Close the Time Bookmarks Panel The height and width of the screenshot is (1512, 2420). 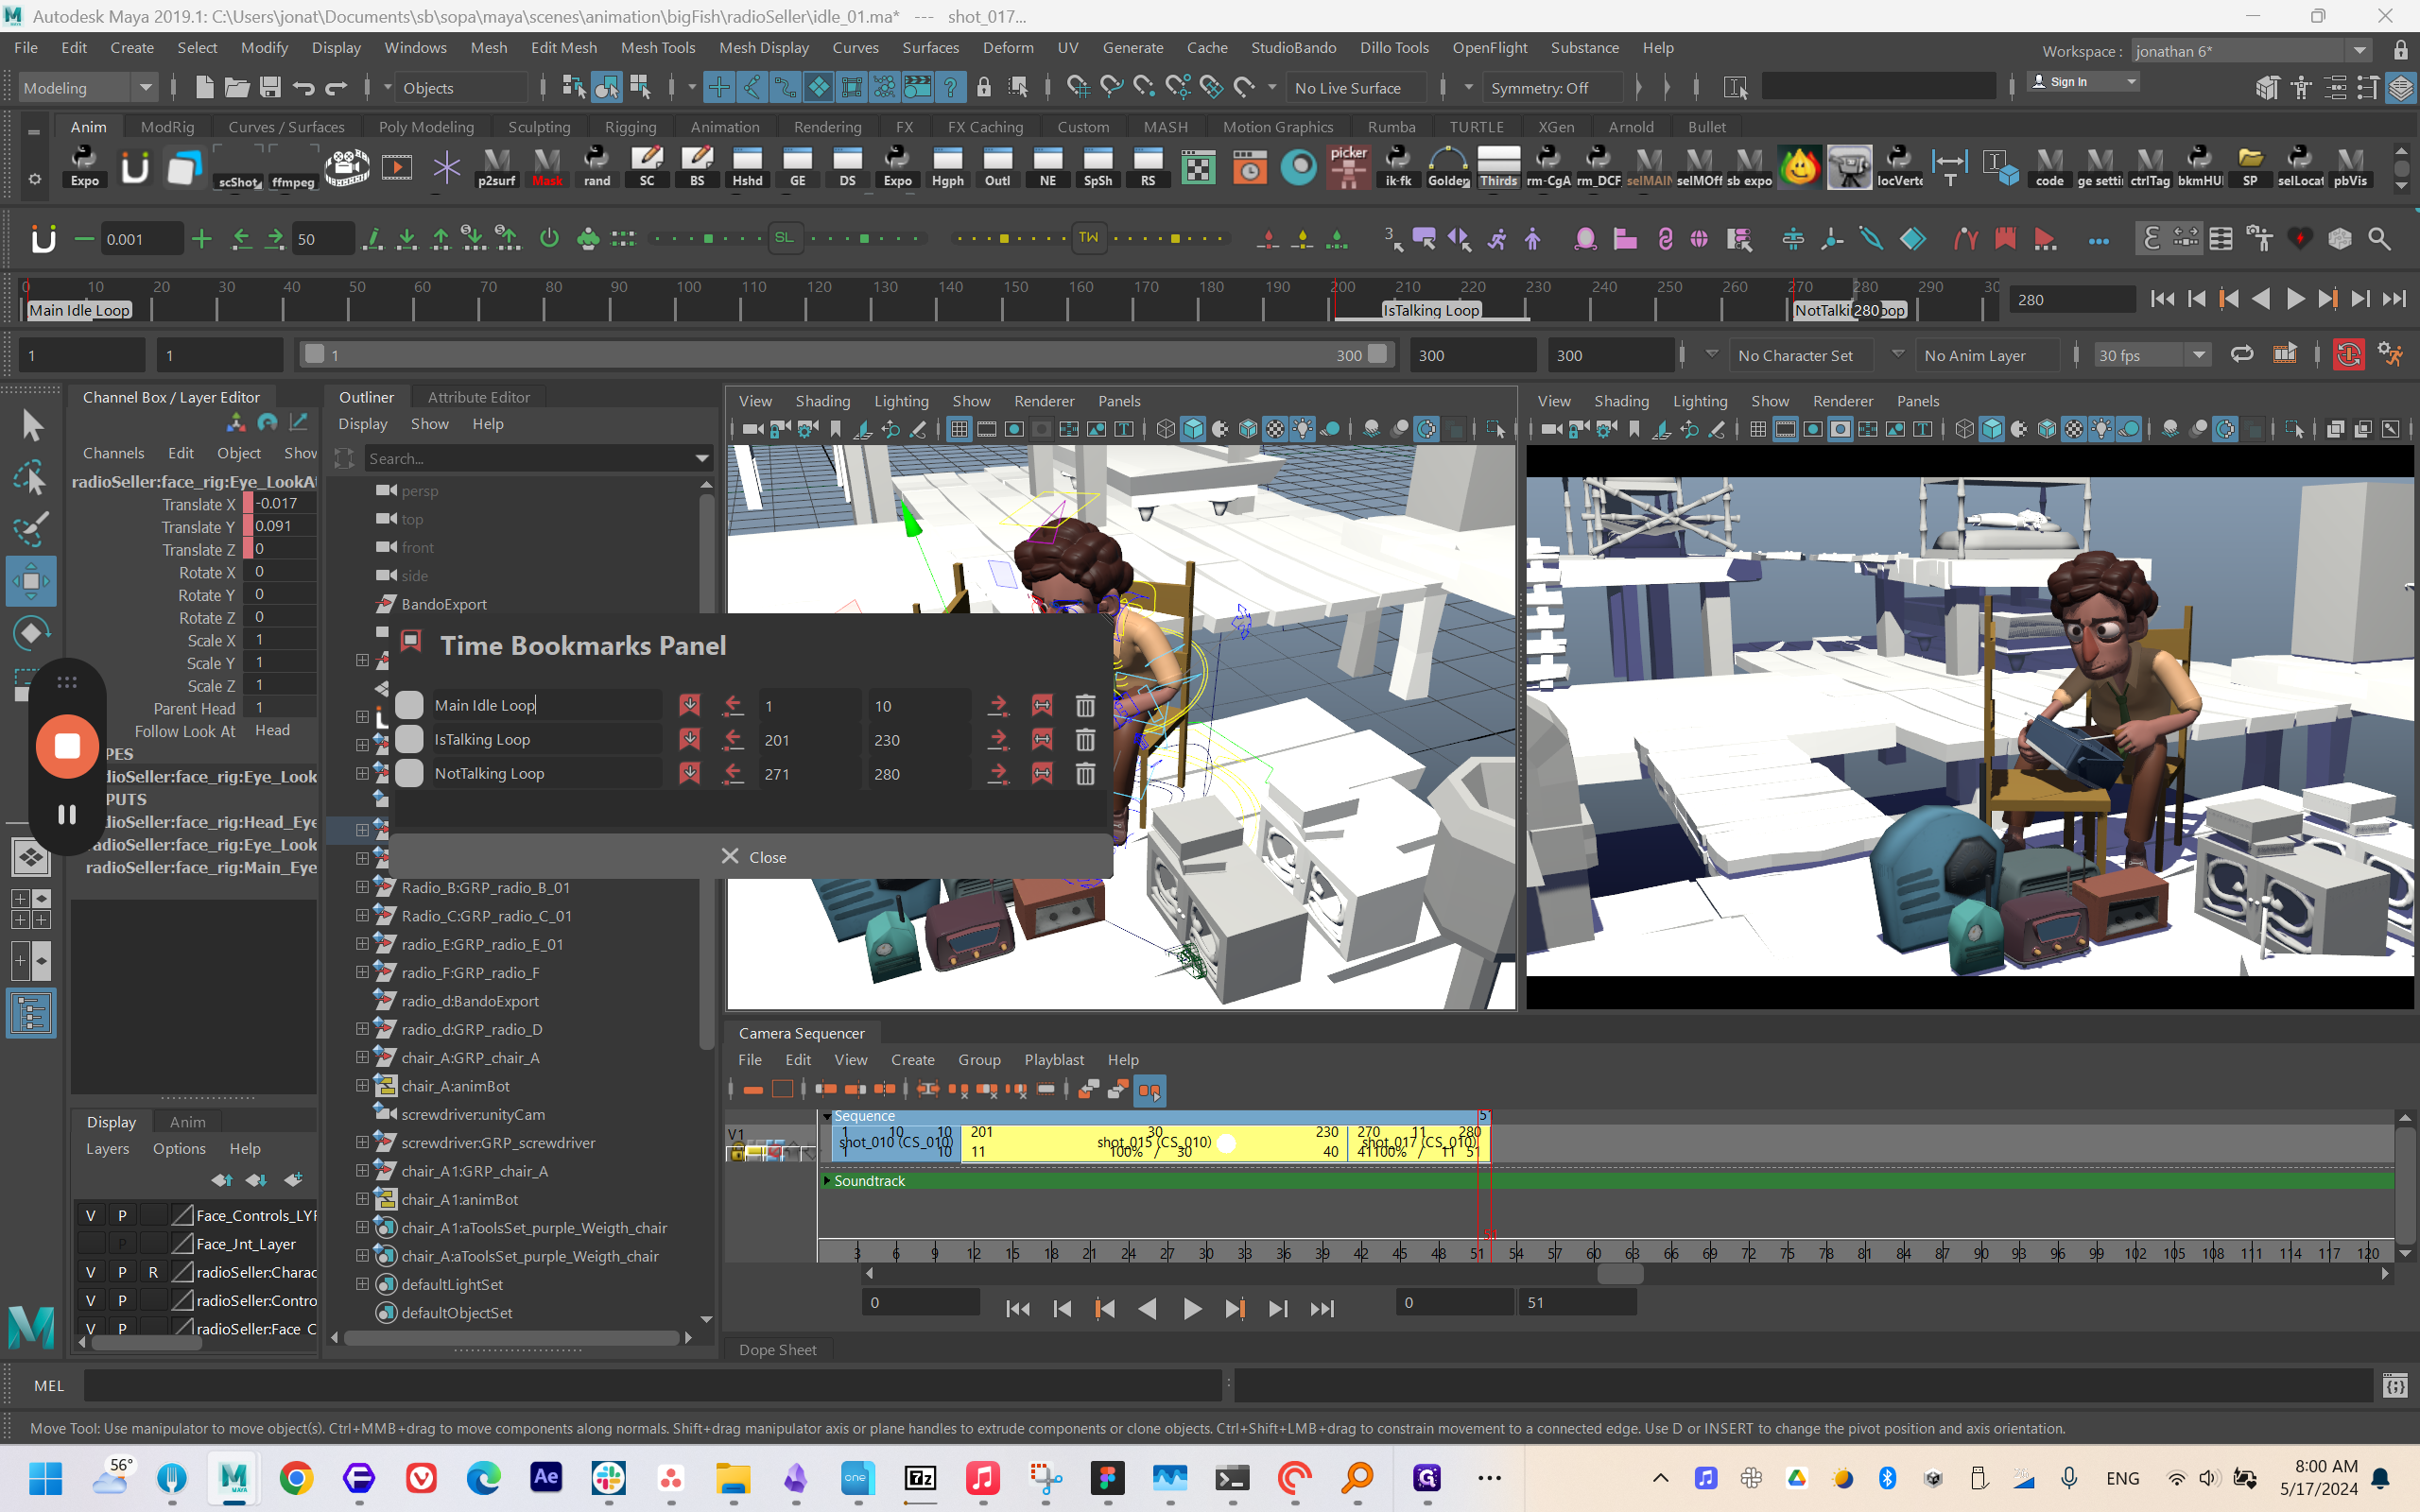[753, 857]
